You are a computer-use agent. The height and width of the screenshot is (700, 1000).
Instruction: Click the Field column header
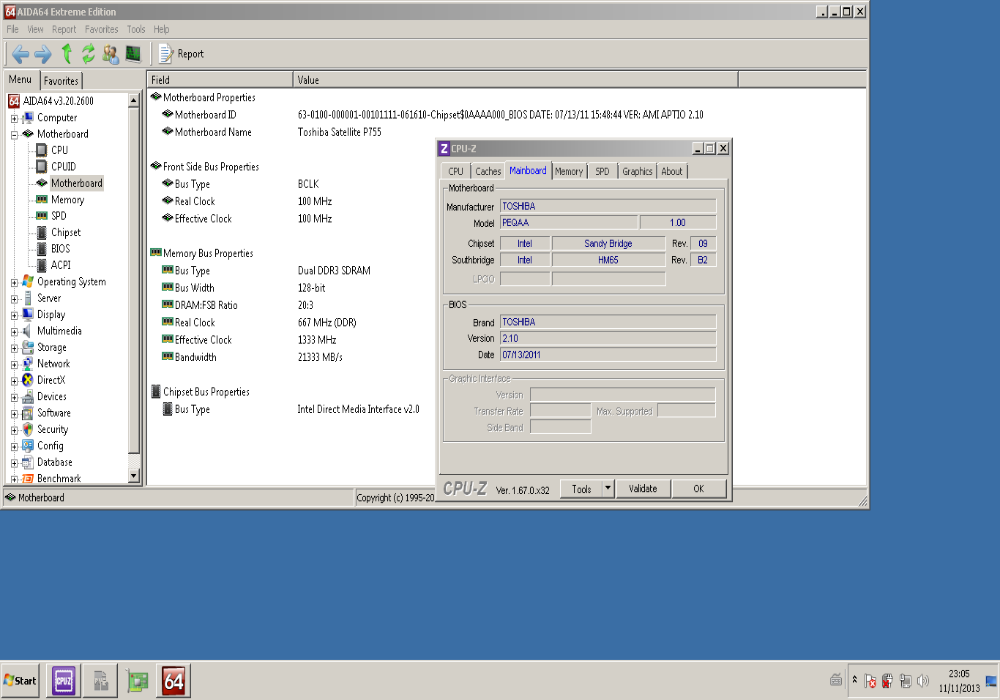click(220, 80)
